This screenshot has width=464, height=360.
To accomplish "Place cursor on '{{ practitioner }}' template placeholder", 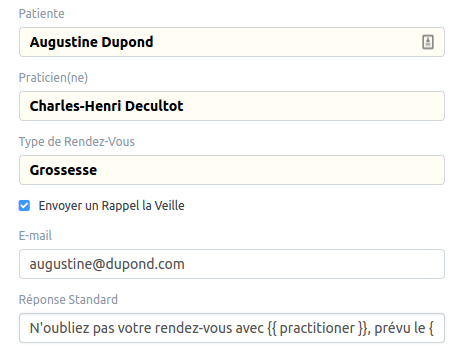I will tap(318, 328).
